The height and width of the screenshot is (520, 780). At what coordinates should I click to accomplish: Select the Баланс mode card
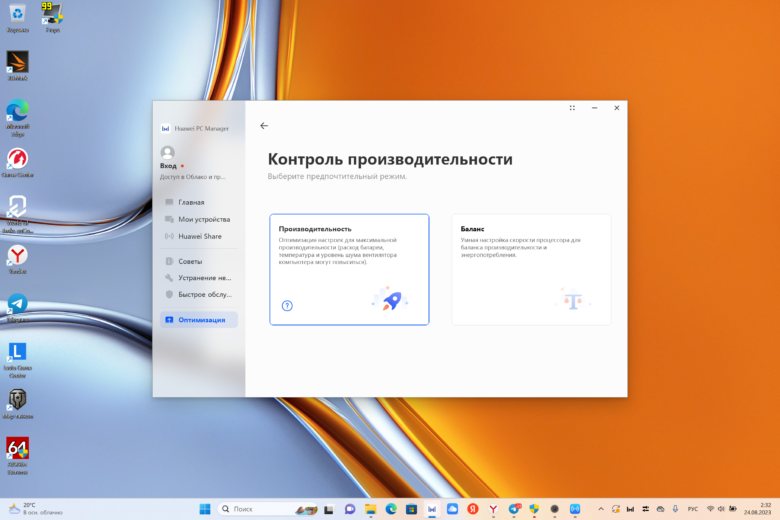(531, 269)
